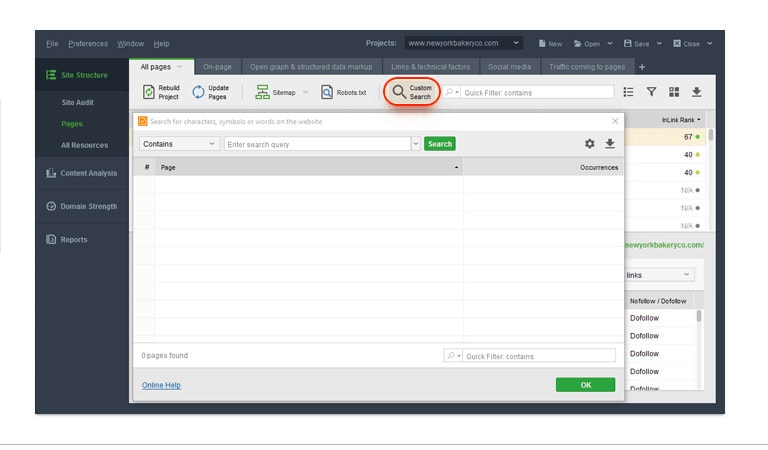Click the toolbar quick filter magnifier icon
This screenshot has height=450, width=768.
[x=451, y=92]
